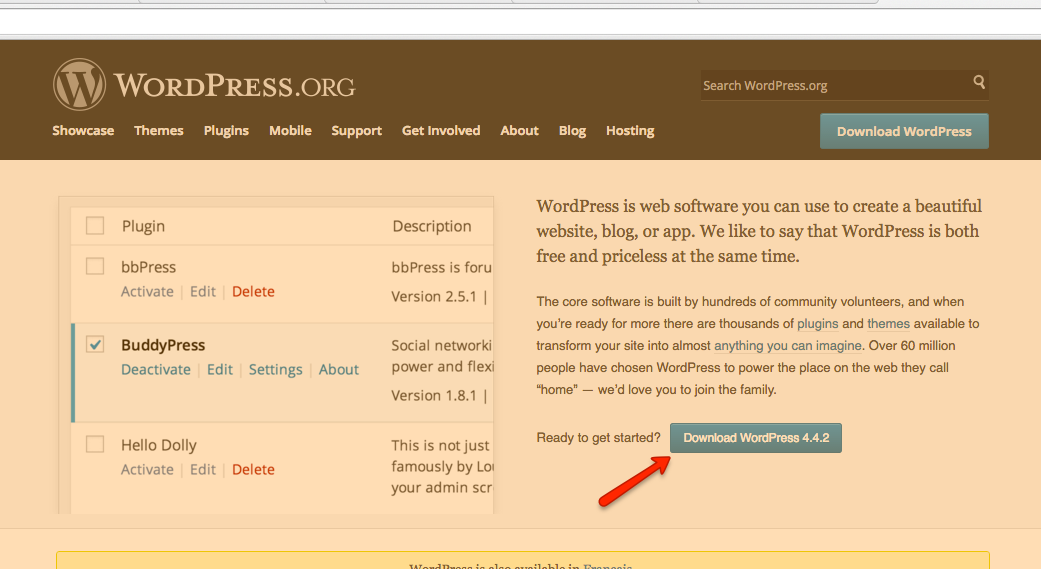Click Edit under Hello Dolly

(x=202, y=469)
